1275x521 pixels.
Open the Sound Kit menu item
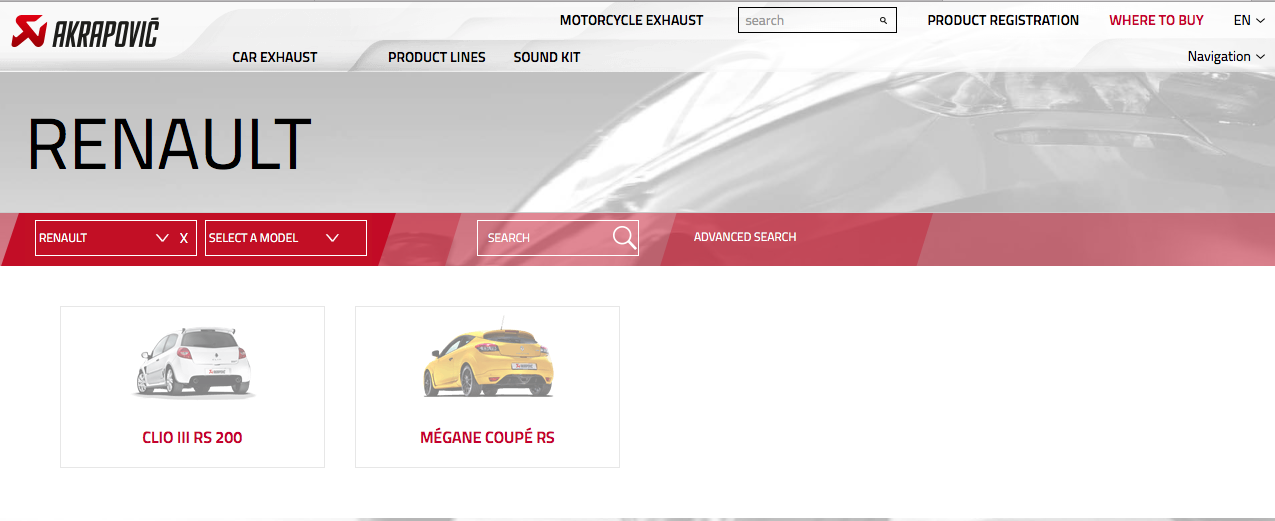click(547, 57)
